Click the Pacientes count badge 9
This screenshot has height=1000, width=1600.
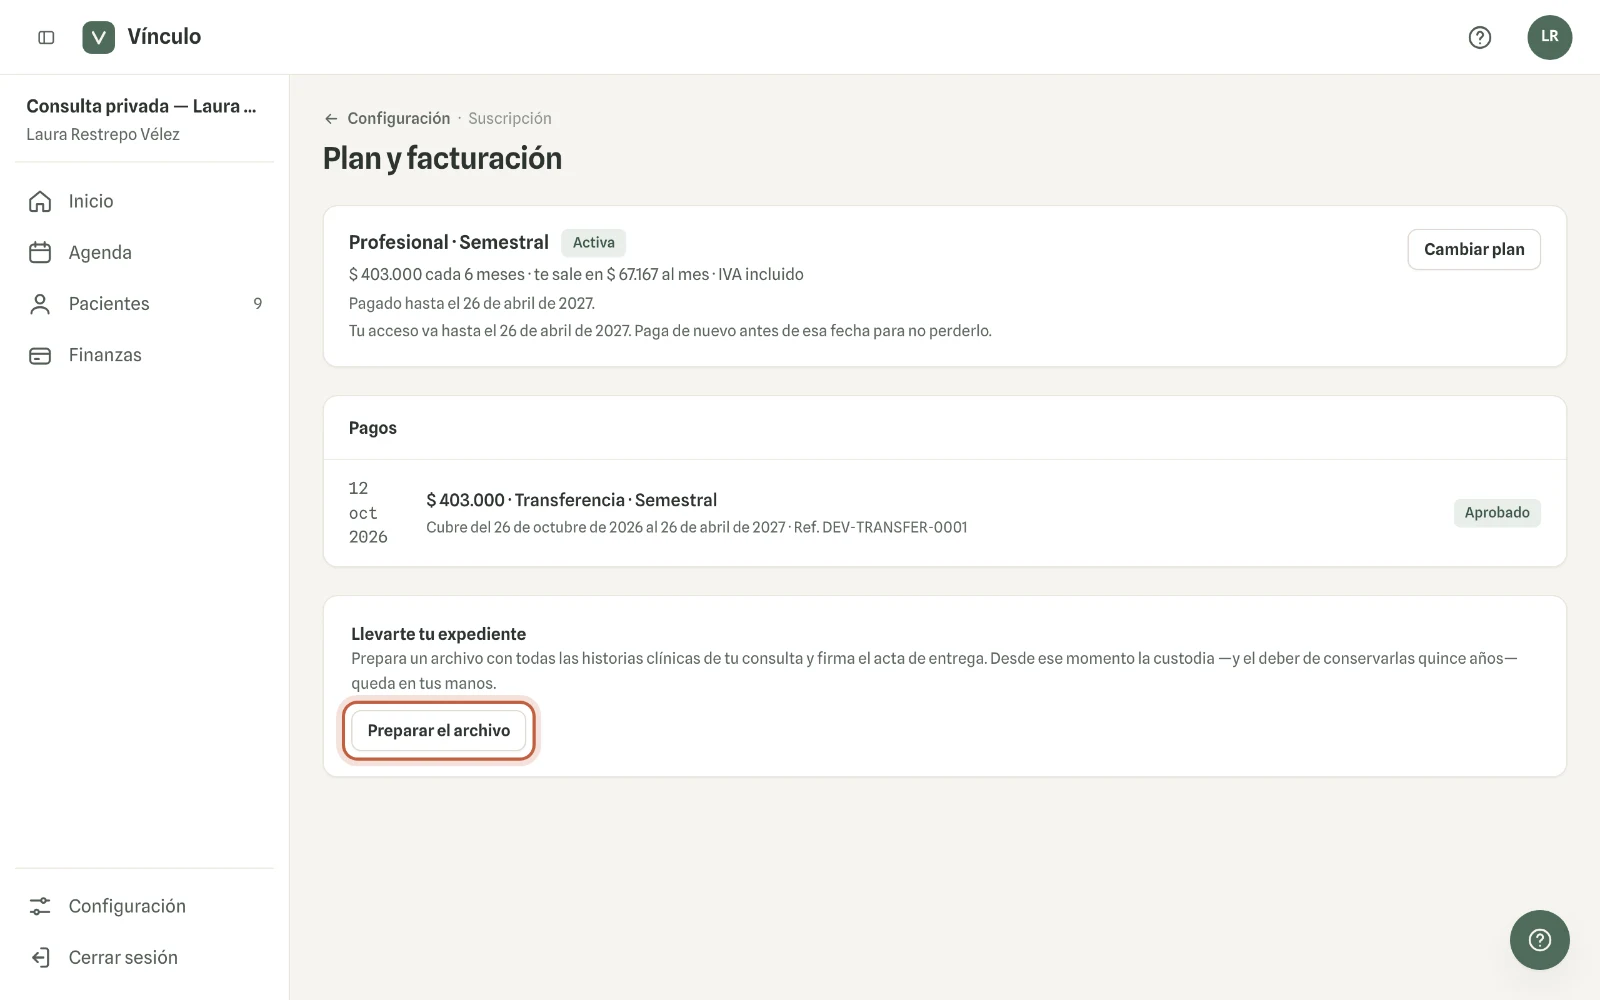[258, 304]
